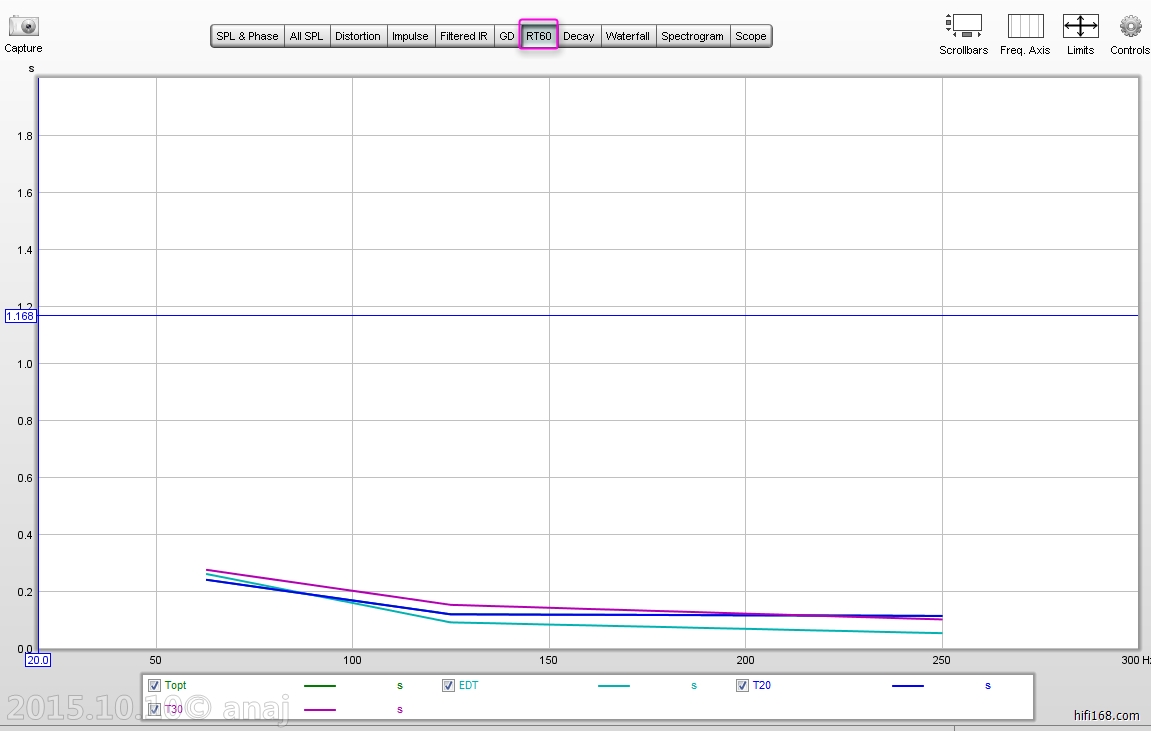Select the Scope tab

pos(750,36)
